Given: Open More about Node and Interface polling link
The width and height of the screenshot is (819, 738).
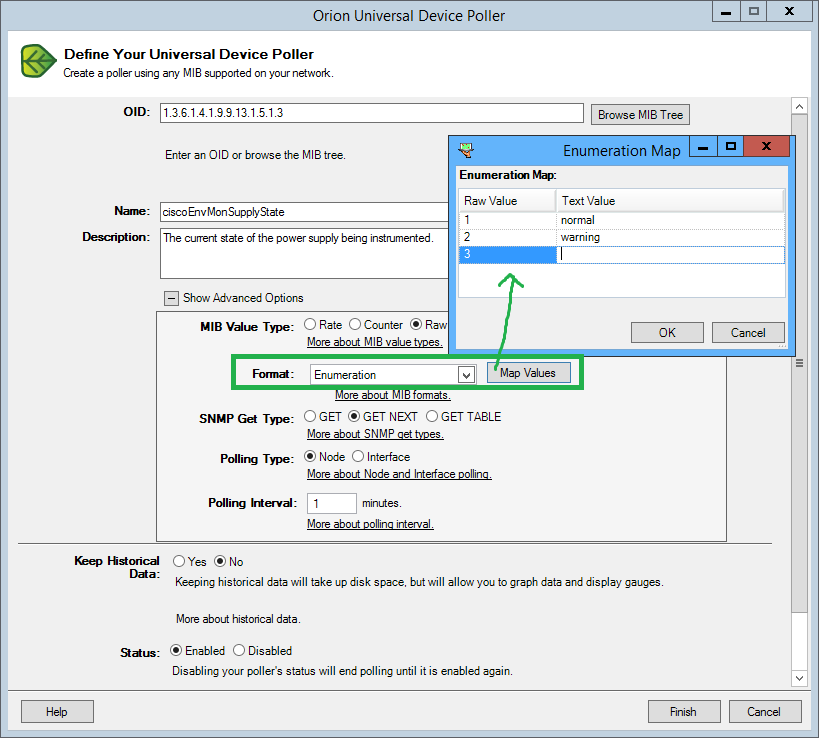Looking at the screenshot, I should (x=399, y=474).
